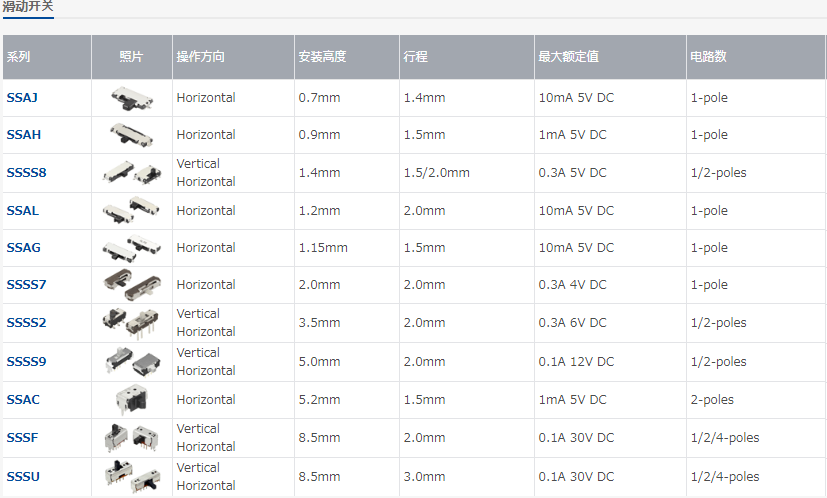The height and width of the screenshot is (498, 827).
Task: Open the SSAH series link
Action: pos(23,135)
